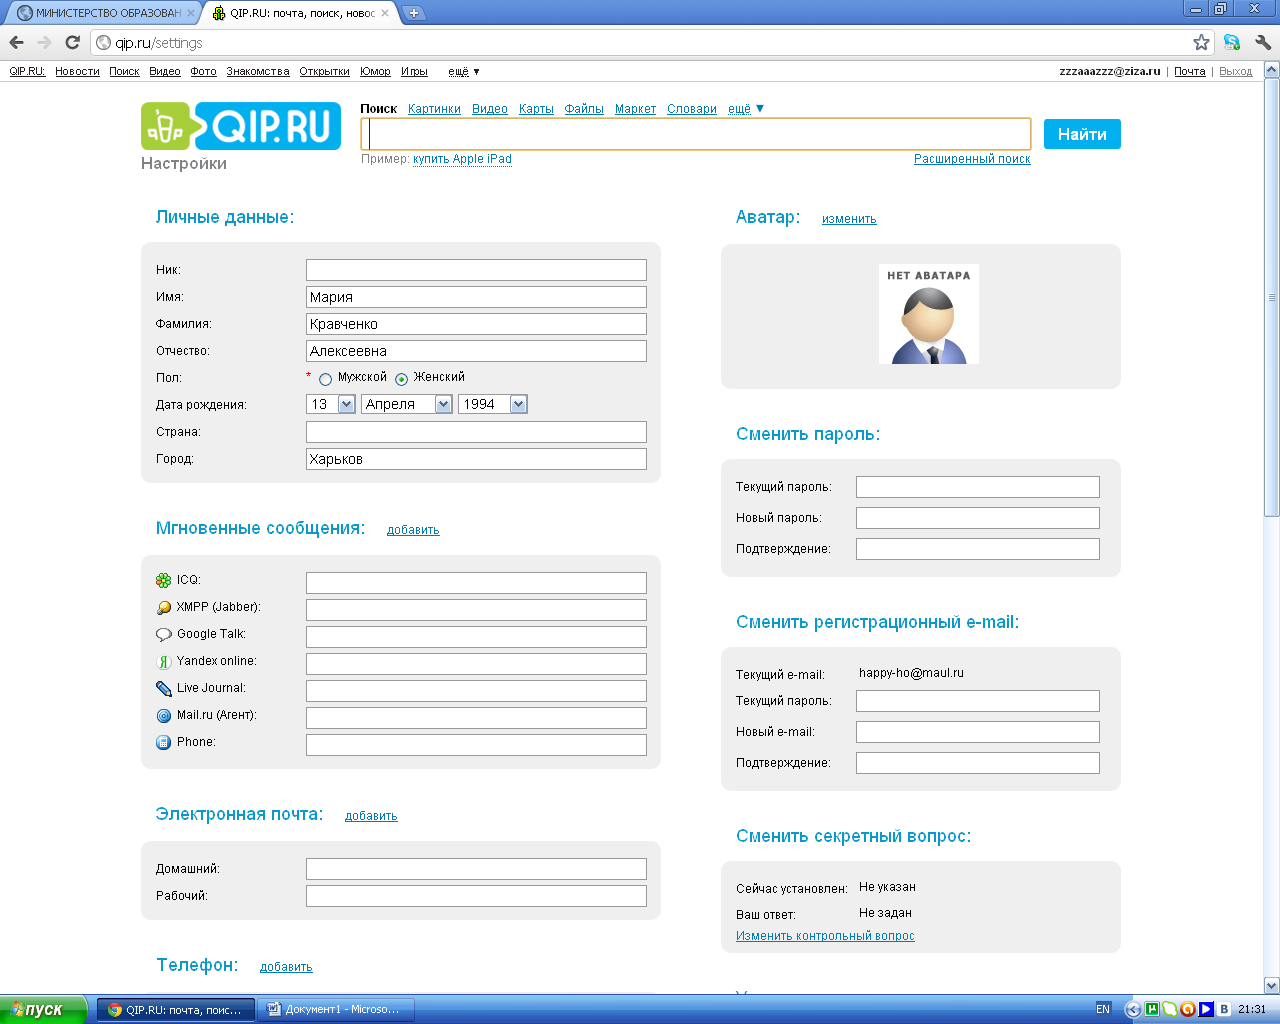Image resolution: width=1280 pixels, height=1024 pixels.
Task: Show hidden tray icons with the arrow
Action: (x=1133, y=1009)
